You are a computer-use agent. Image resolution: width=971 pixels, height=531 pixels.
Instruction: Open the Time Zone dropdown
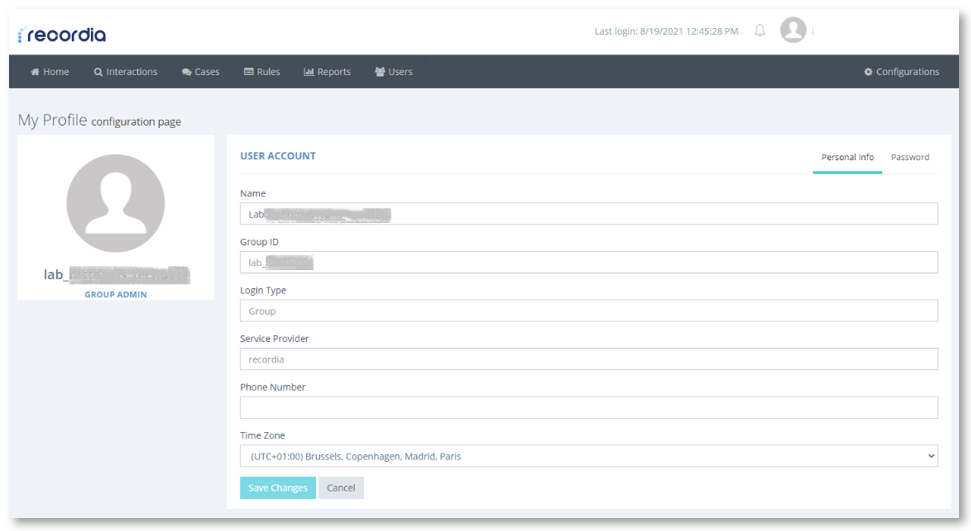coord(588,455)
